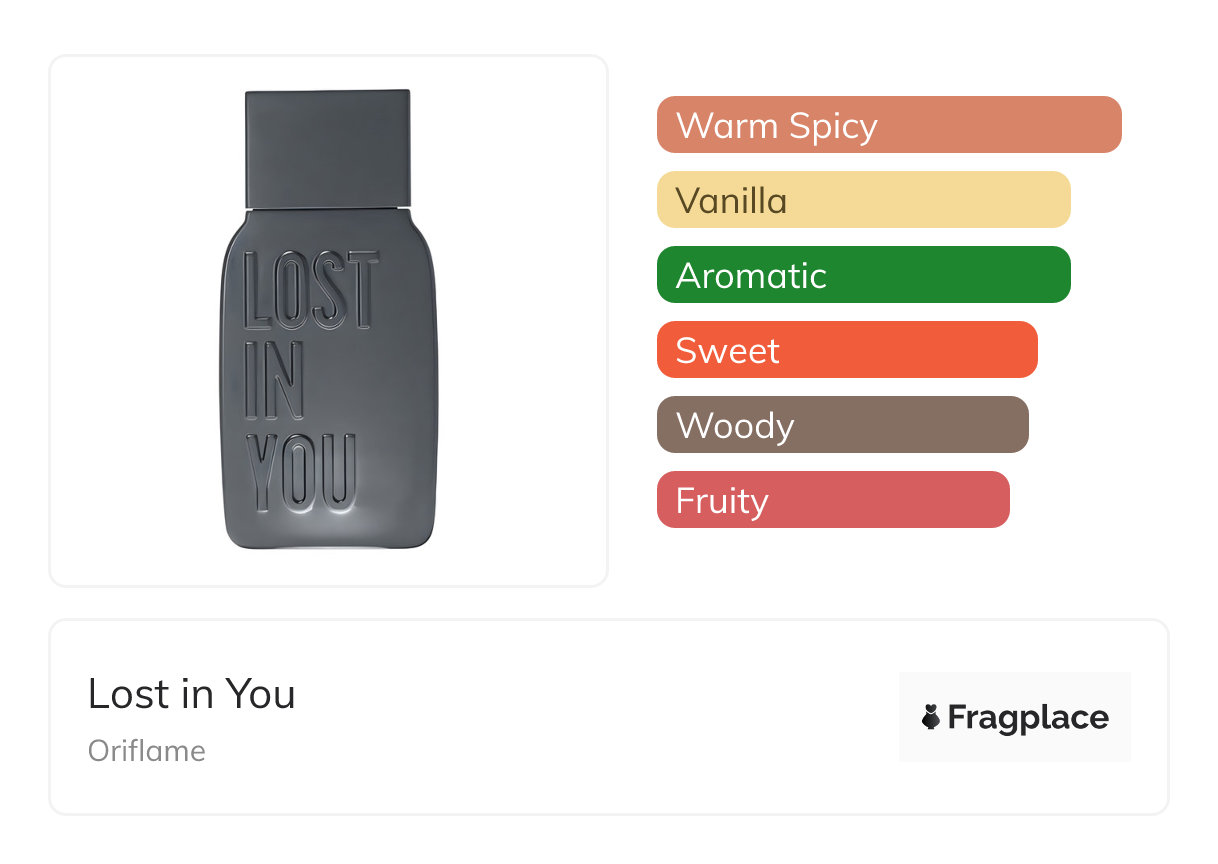Click the Warm Spicy label text
1218x864 pixels.
776,126
